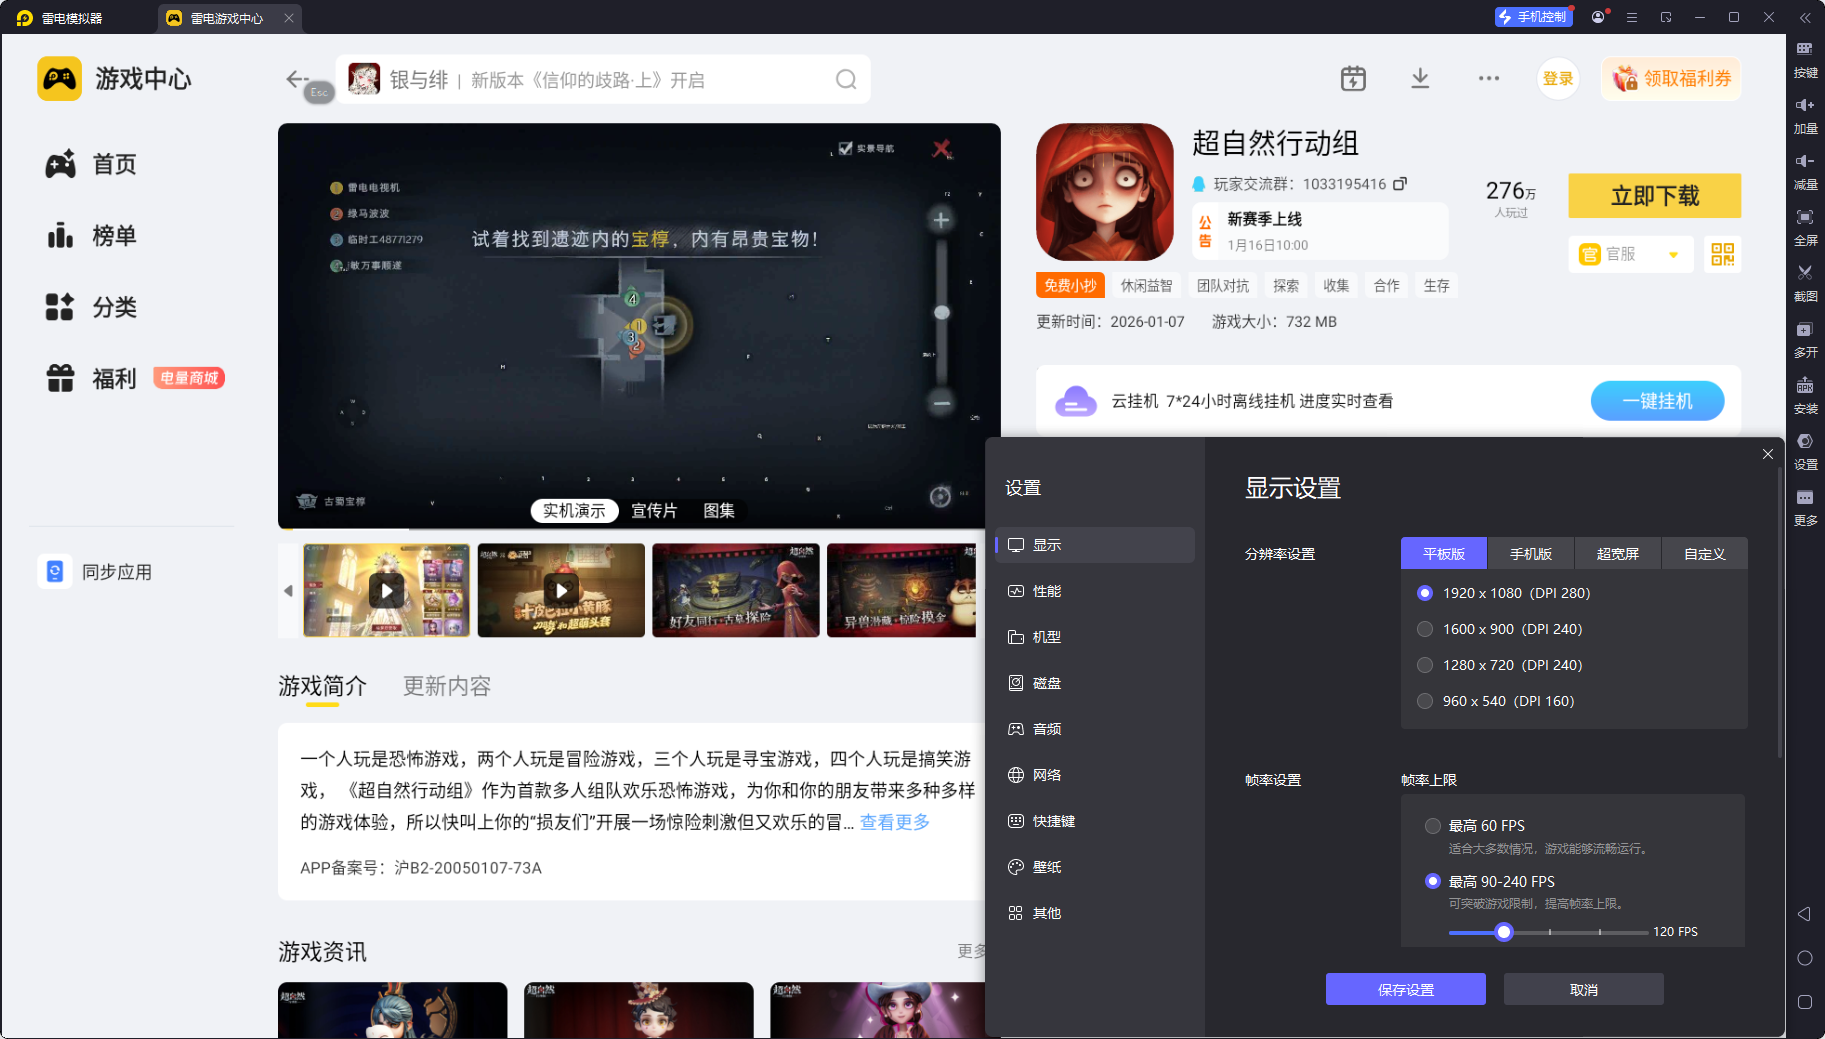Select the 平板版 resolution tab
The image size is (1825, 1039).
pyautogui.click(x=1444, y=553)
